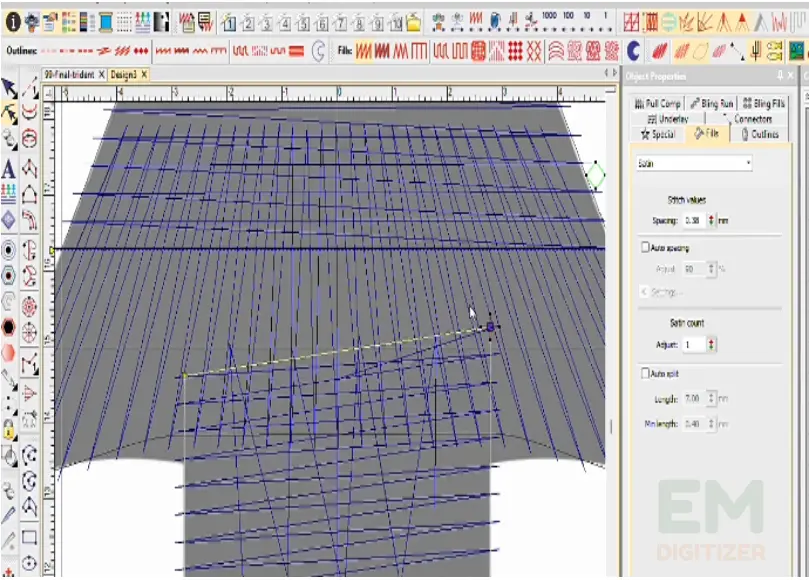Select the red arches contour fill icon
809x580 pixels.
point(556,51)
